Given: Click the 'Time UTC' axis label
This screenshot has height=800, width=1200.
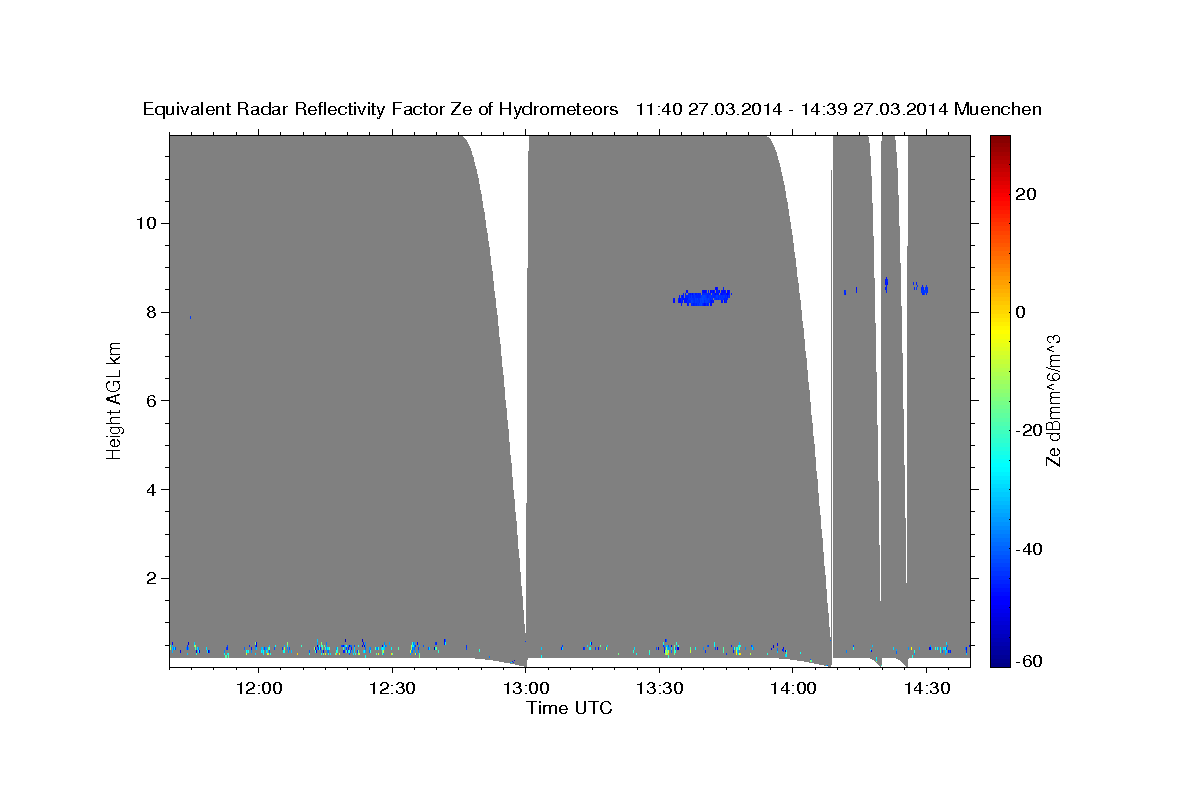Looking at the screenshot, I should (569, 708).
